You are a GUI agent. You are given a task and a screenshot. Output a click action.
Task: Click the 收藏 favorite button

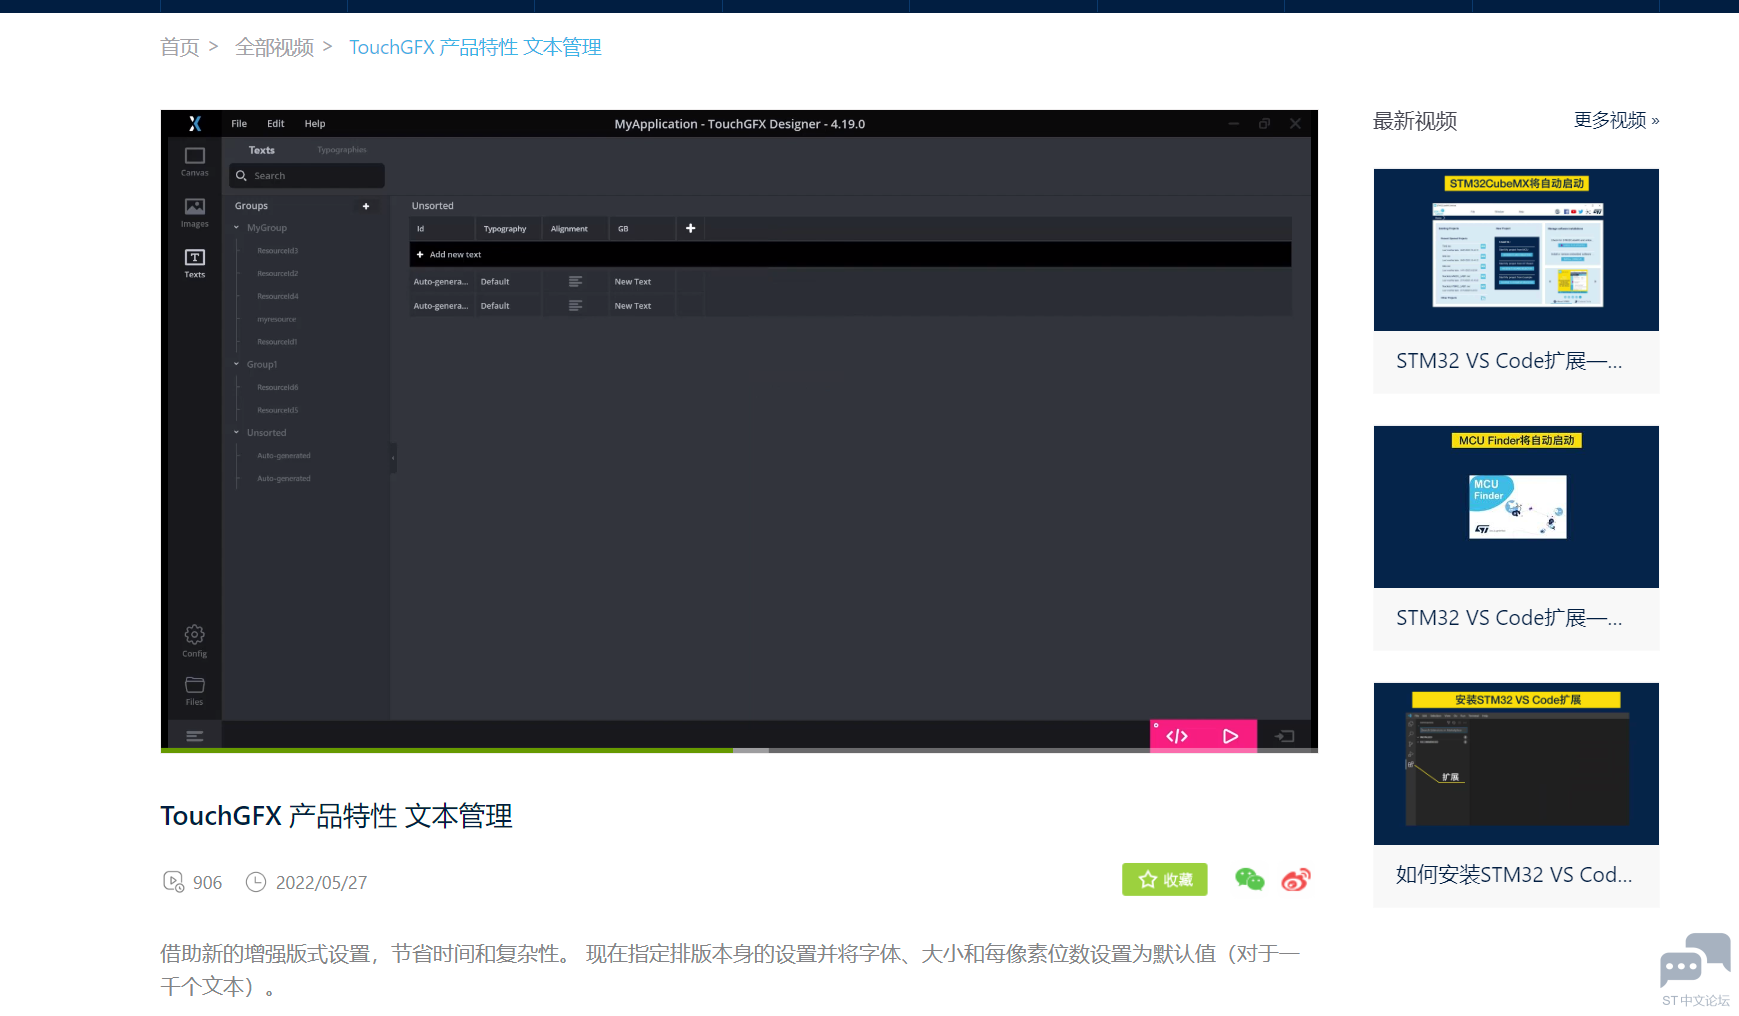point(1165,880)
